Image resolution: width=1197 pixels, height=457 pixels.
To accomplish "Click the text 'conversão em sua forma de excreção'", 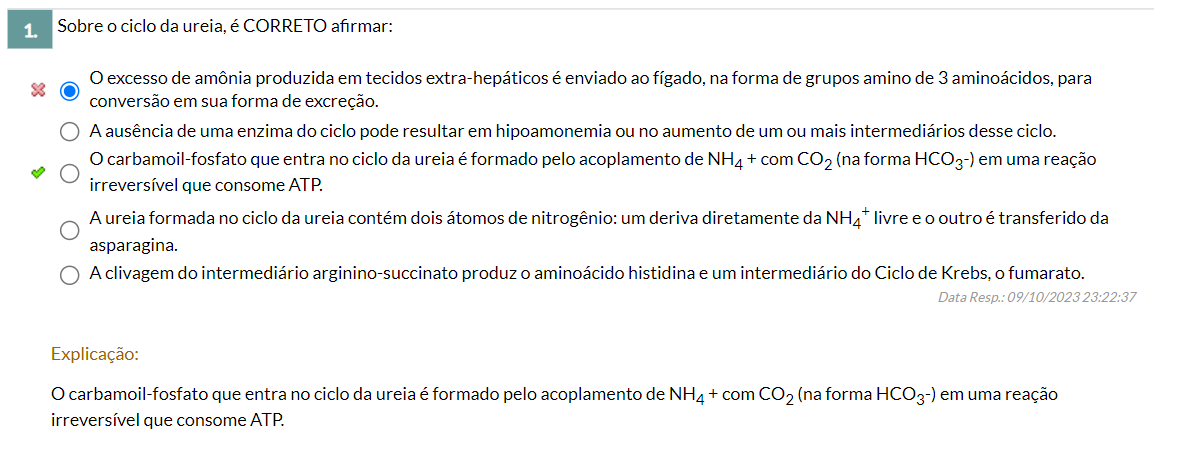I will pos(234,101).
